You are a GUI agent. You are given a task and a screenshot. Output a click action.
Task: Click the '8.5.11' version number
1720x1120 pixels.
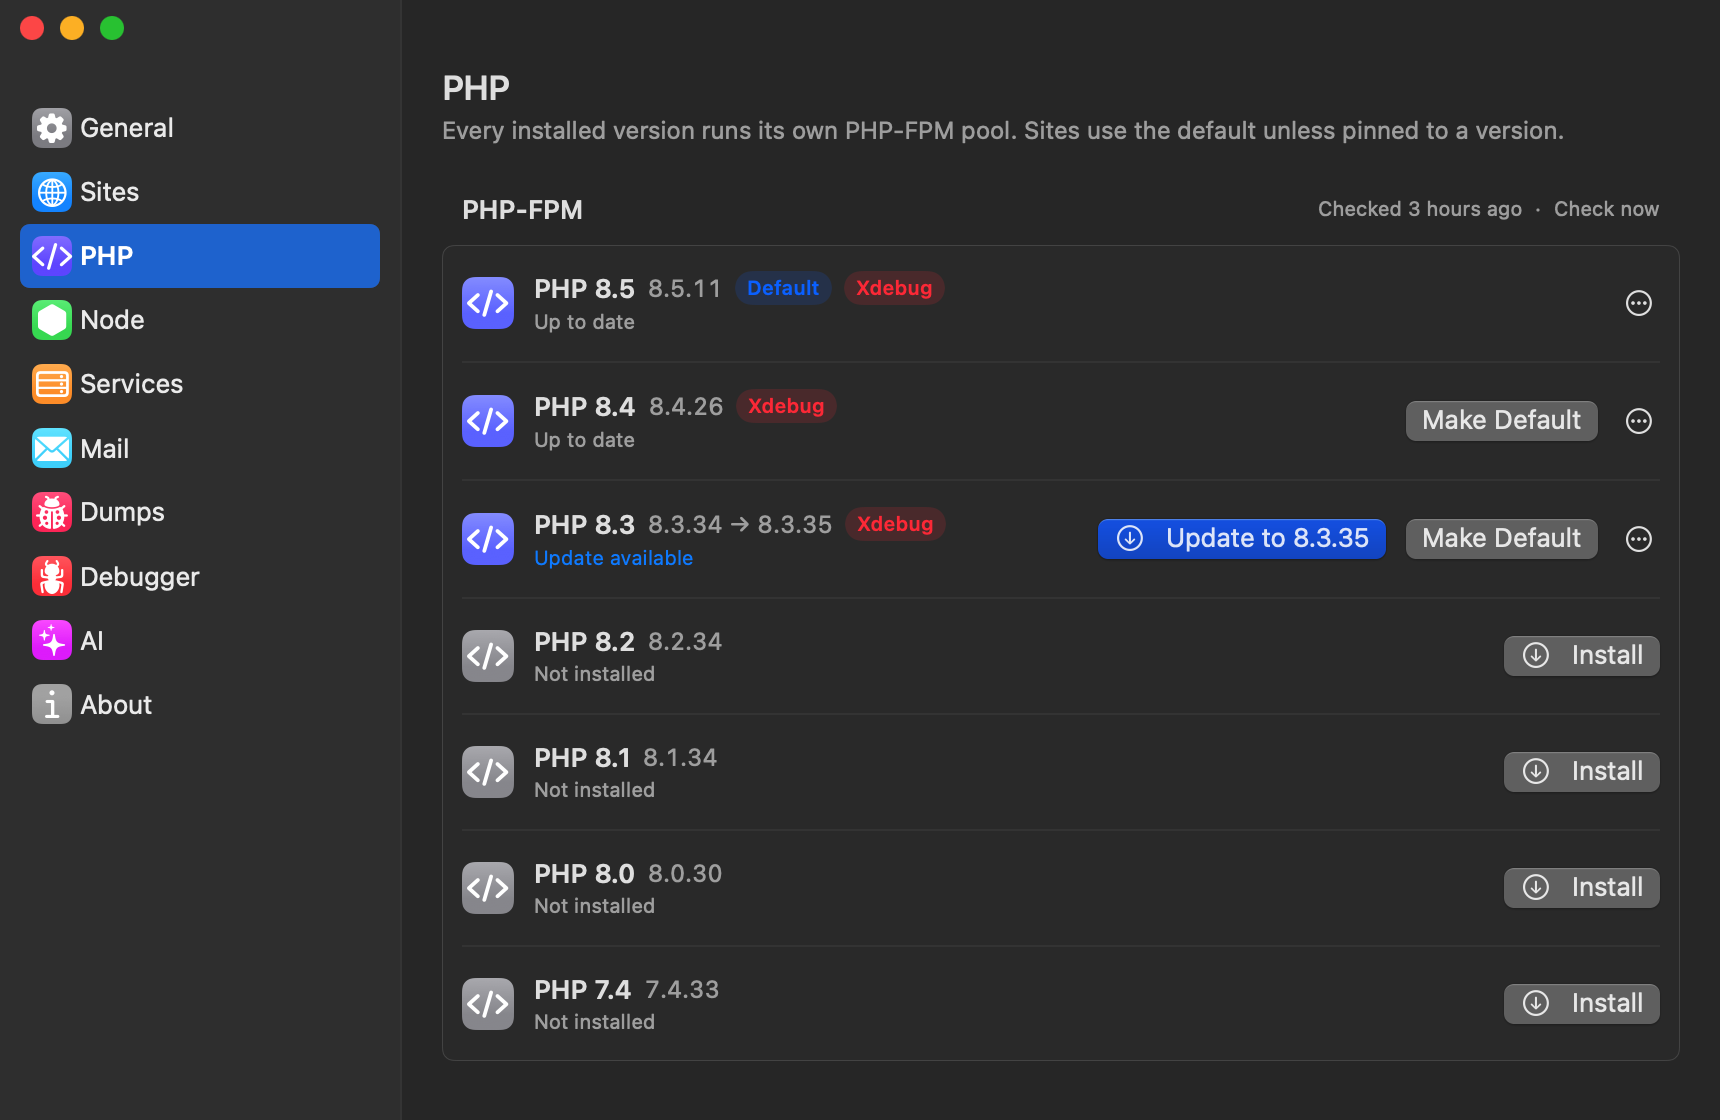(x=684, y=289)
